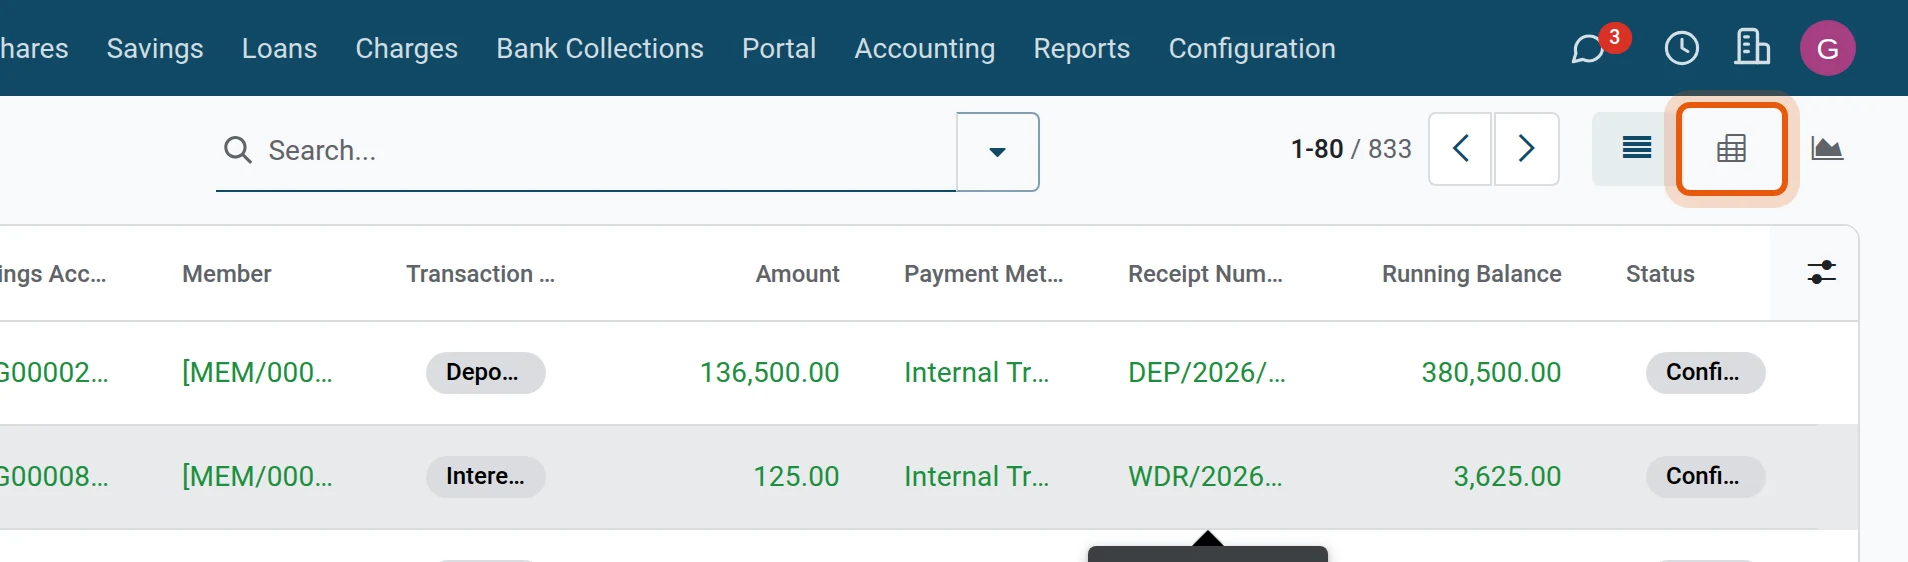
Task: Sort by Status column header
Action: pos(1660,274)
